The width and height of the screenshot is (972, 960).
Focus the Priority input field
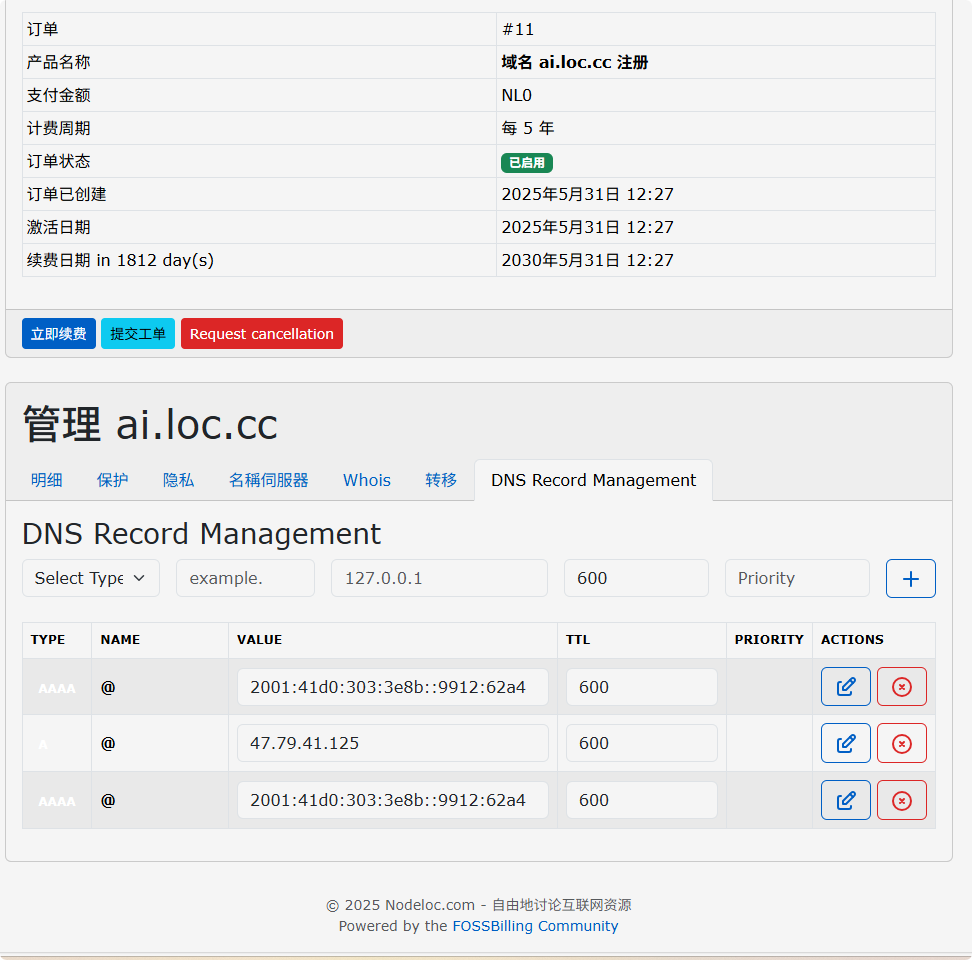(x=797, y=578)
